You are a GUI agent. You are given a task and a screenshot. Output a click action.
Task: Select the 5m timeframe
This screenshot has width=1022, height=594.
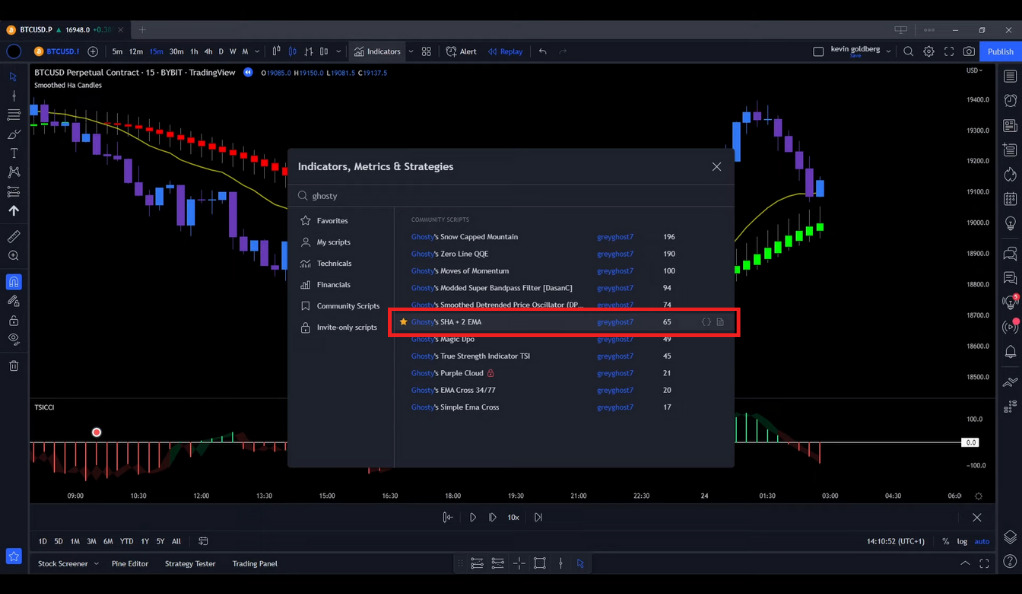tap(117, 52)
